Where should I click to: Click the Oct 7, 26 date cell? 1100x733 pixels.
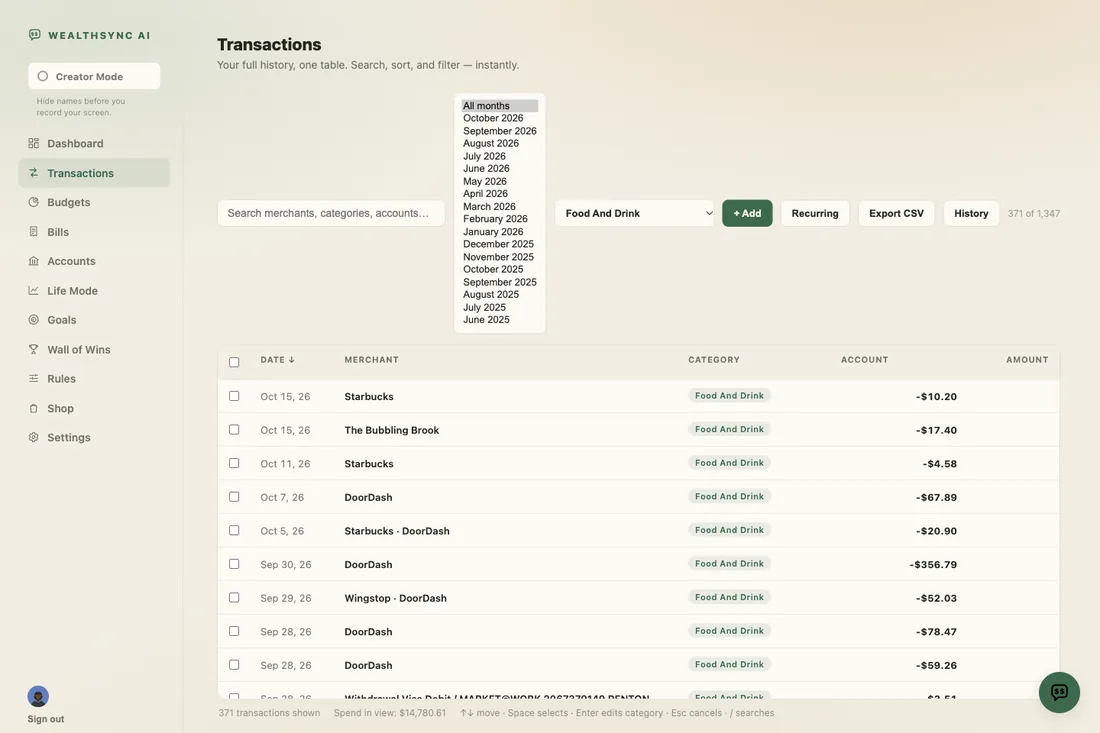(282, 497)
